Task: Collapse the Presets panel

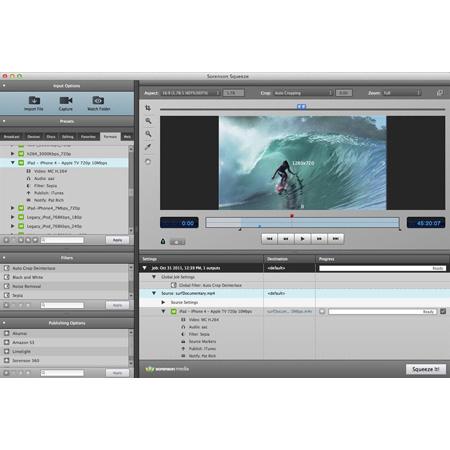Action: click(x=4, y=121)
